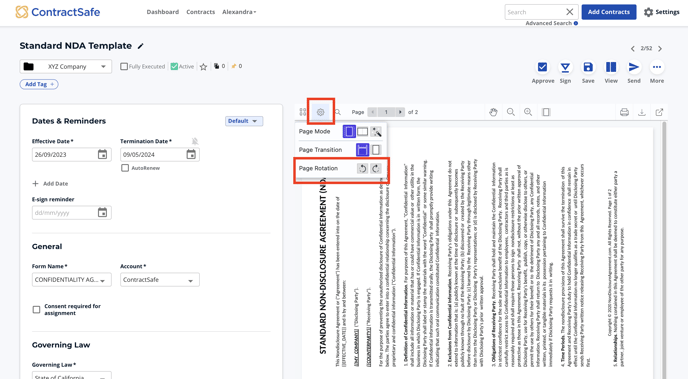Rotate page clockwise
The image size is (688, 379).
click(x=376, y=168)
